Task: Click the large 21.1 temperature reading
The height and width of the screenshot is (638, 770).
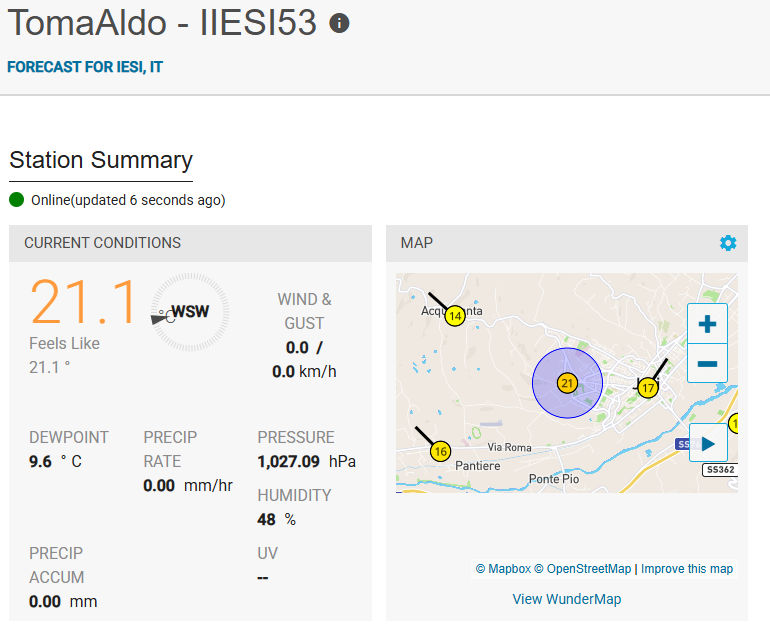Action: 83,302
